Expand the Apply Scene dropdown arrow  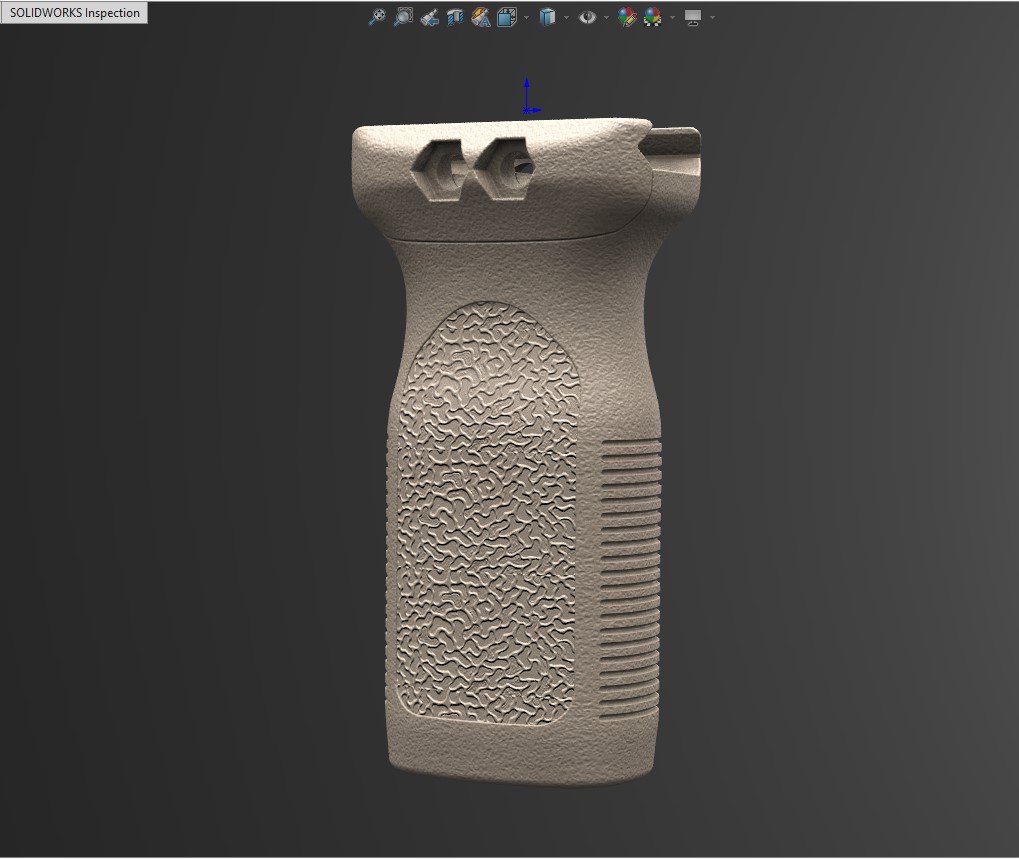(x=672, y=18)
